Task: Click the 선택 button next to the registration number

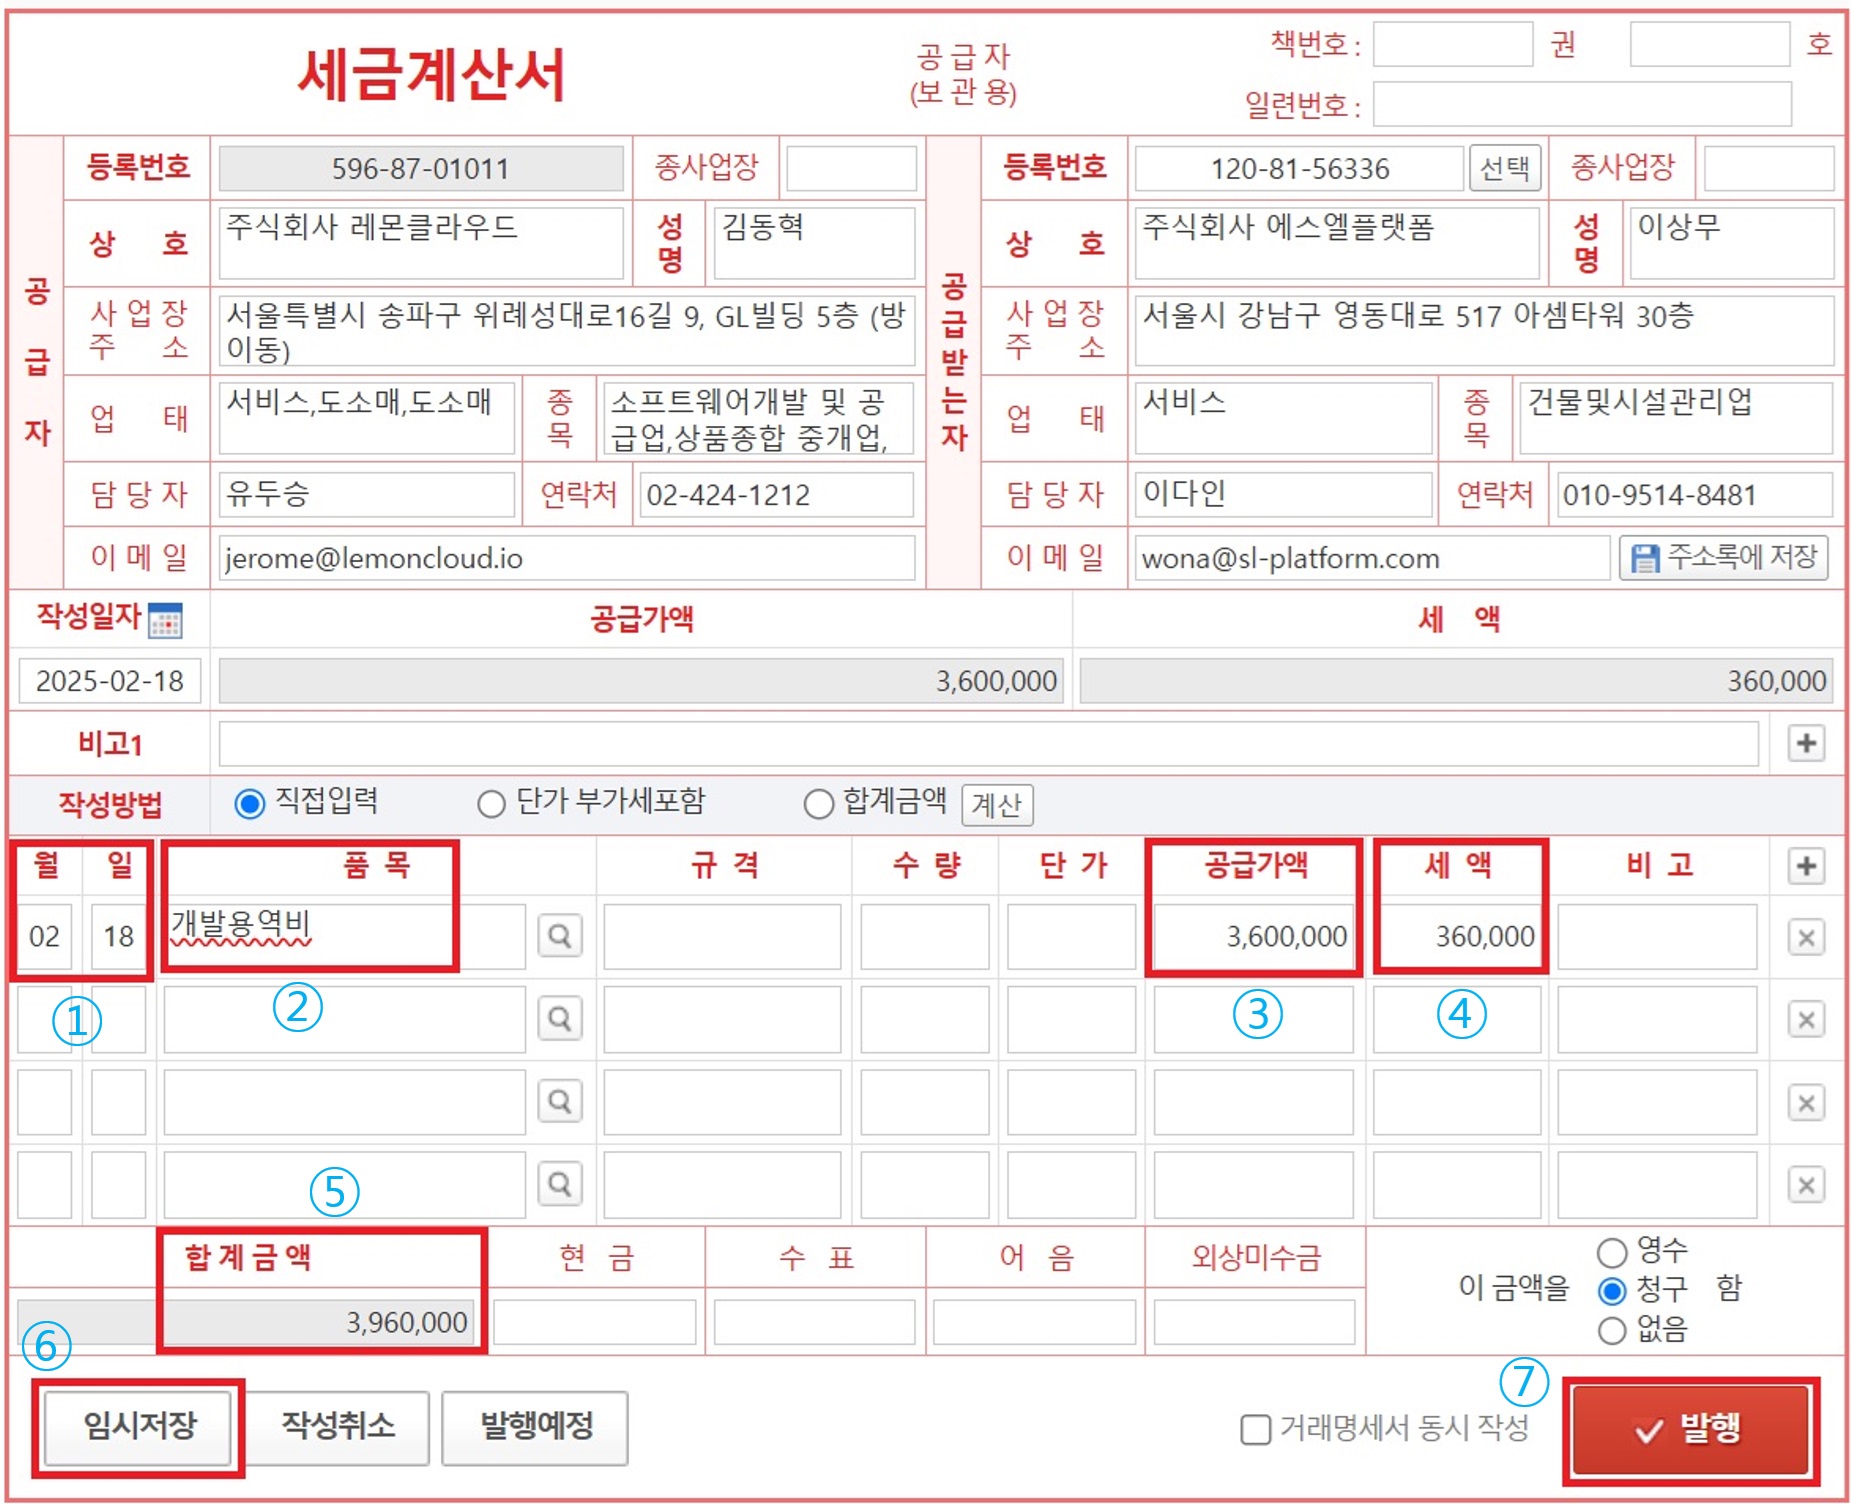Action: (1504, 168)
